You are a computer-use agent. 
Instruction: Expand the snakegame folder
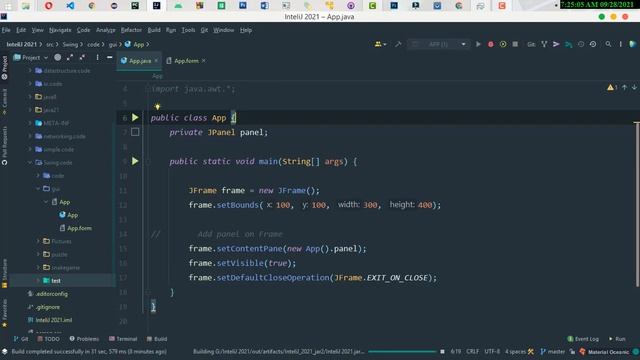(38, 267)
